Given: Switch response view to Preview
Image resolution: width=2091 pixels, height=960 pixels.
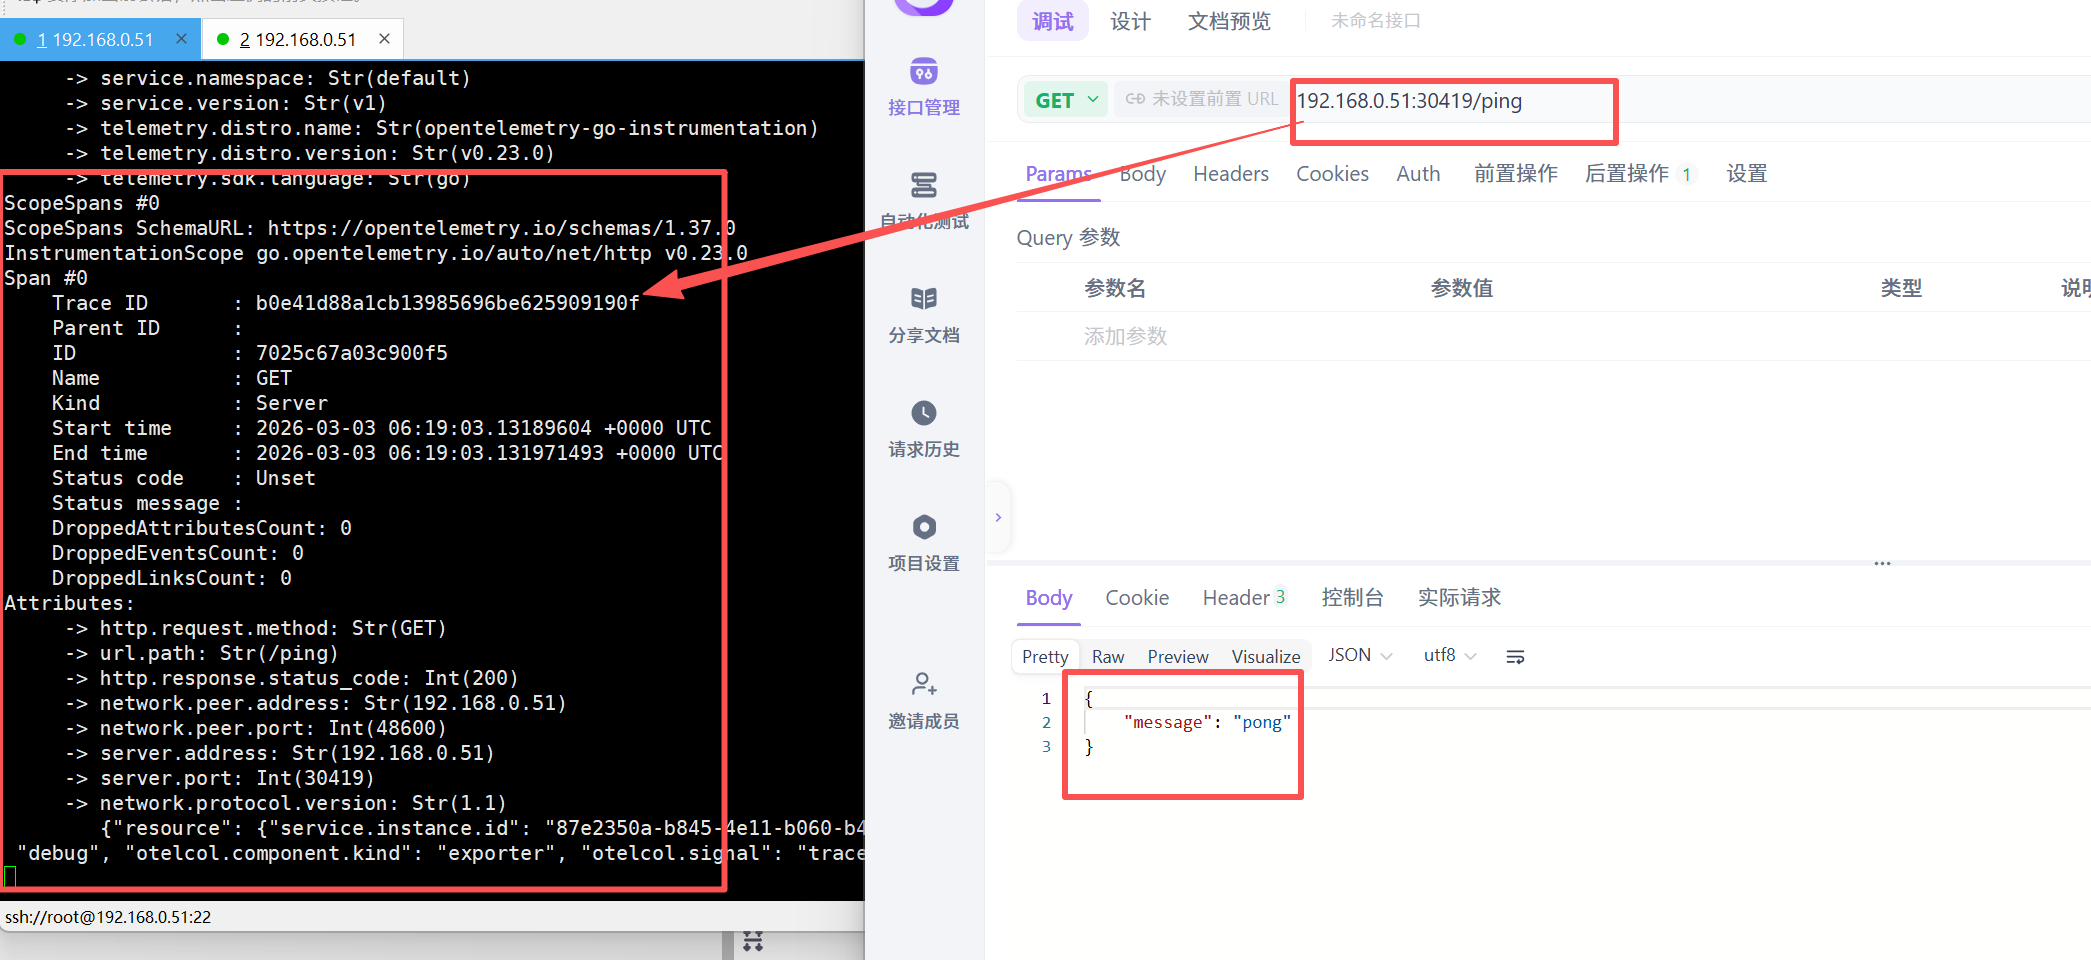Looking at the screenshot, I should 1178,657.
